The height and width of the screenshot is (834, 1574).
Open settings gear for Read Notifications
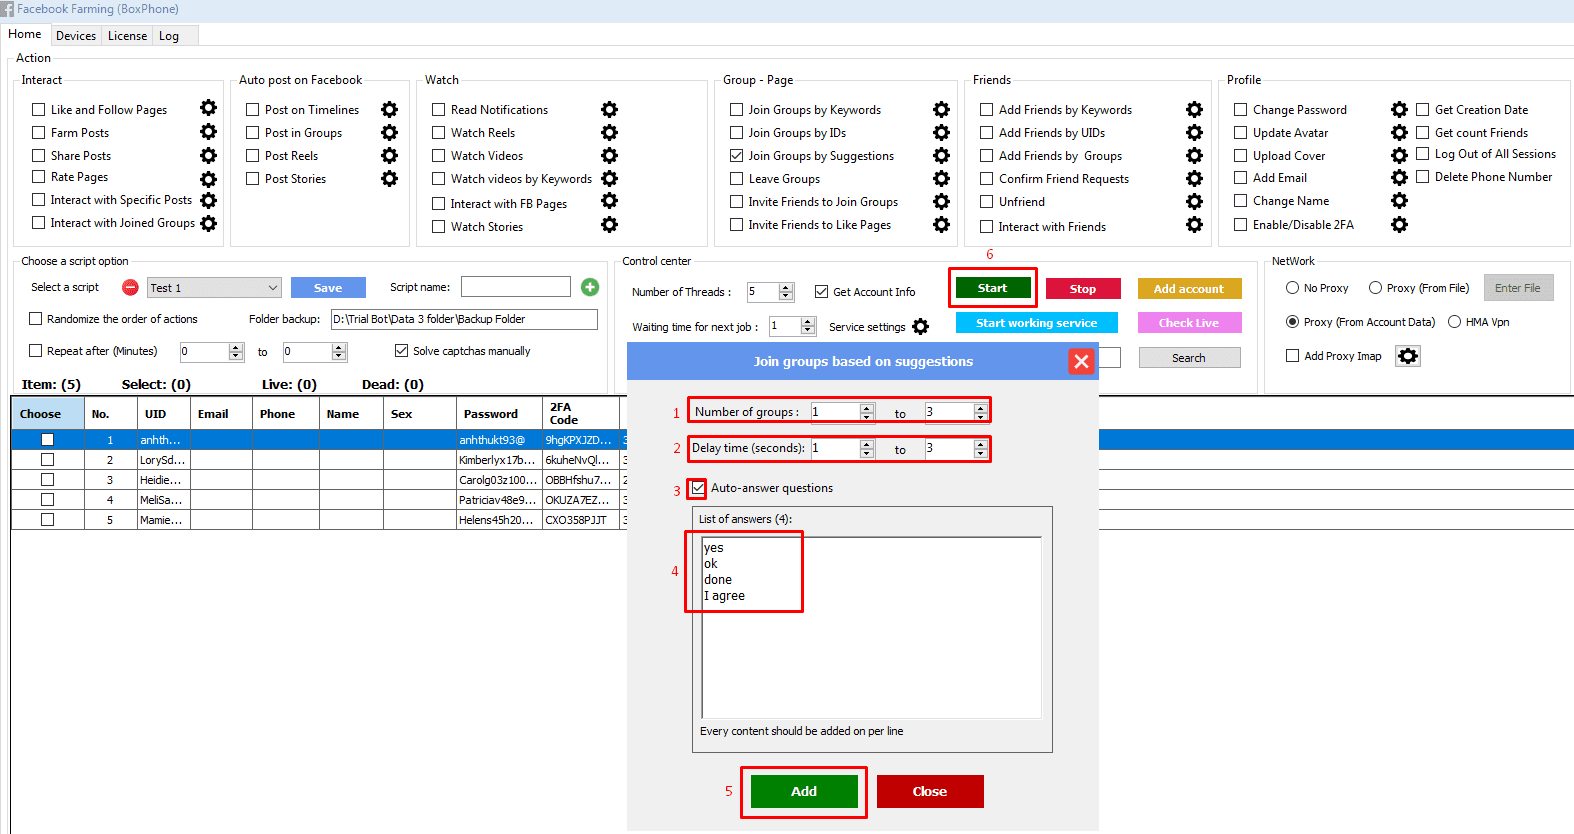point(609,109)
